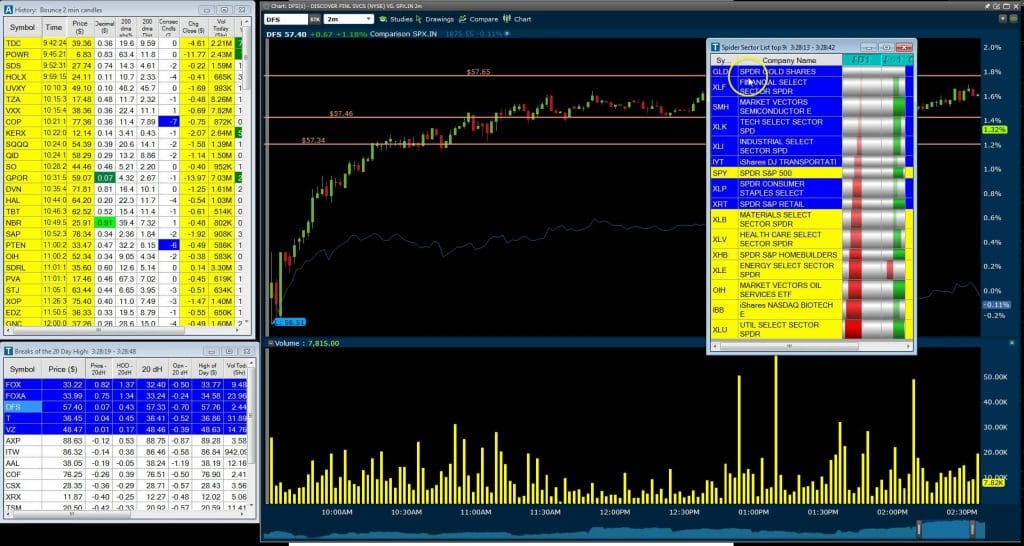Click the $57.65 horizontal price line label
The image size is (1024, 546).
(x=478, y=72)
